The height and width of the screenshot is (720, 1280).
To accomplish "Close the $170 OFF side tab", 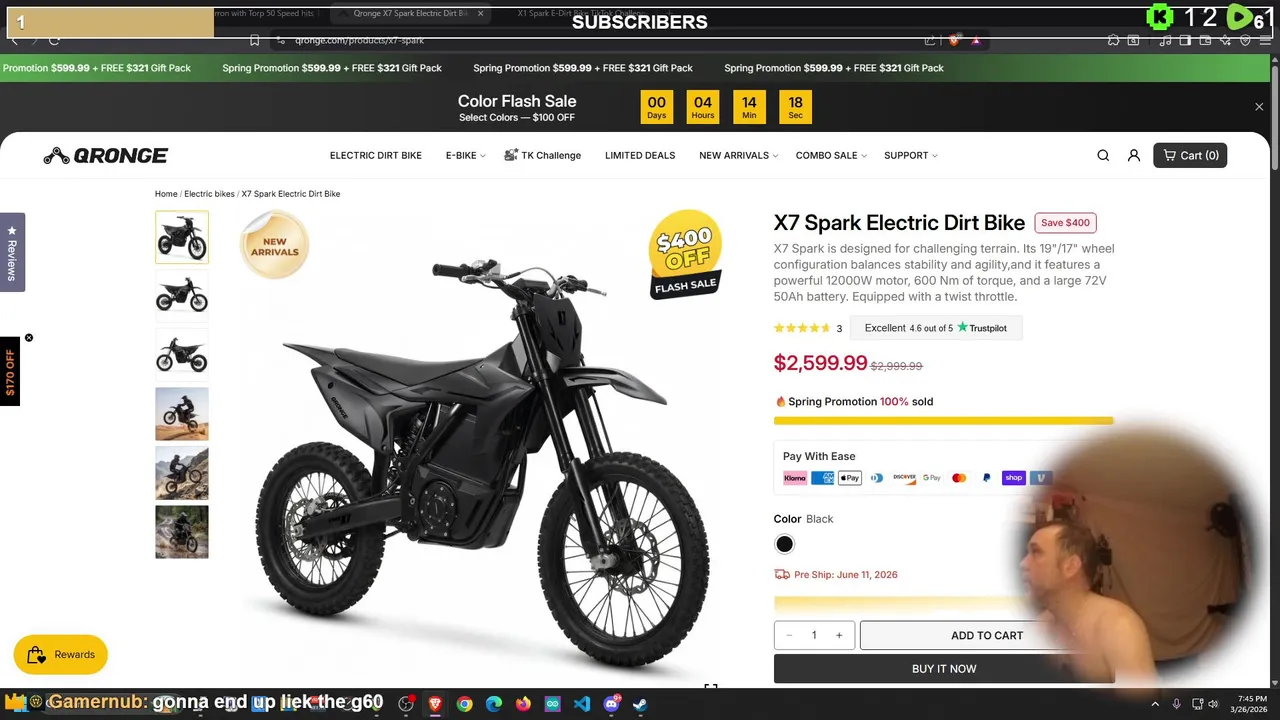I will tap(29, 338).
